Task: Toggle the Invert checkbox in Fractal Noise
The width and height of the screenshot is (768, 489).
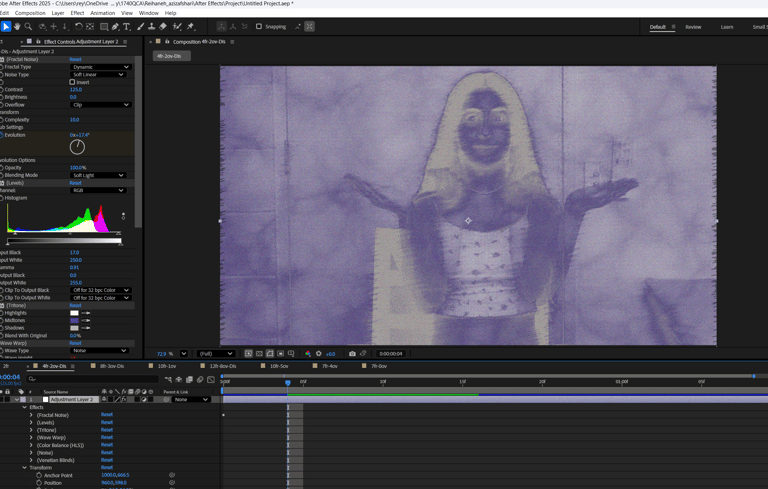Action: click(72, 82)
